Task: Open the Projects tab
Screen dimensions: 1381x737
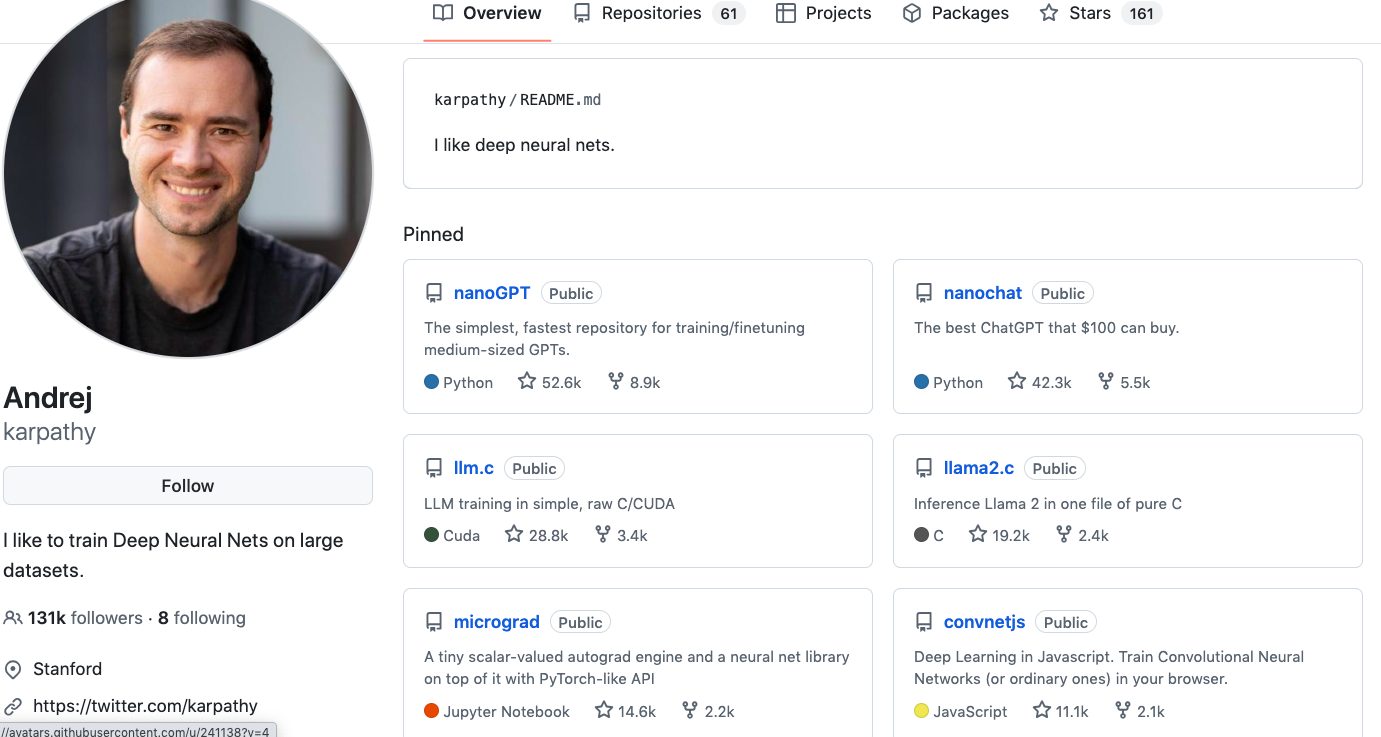Action: click(838, 13)
